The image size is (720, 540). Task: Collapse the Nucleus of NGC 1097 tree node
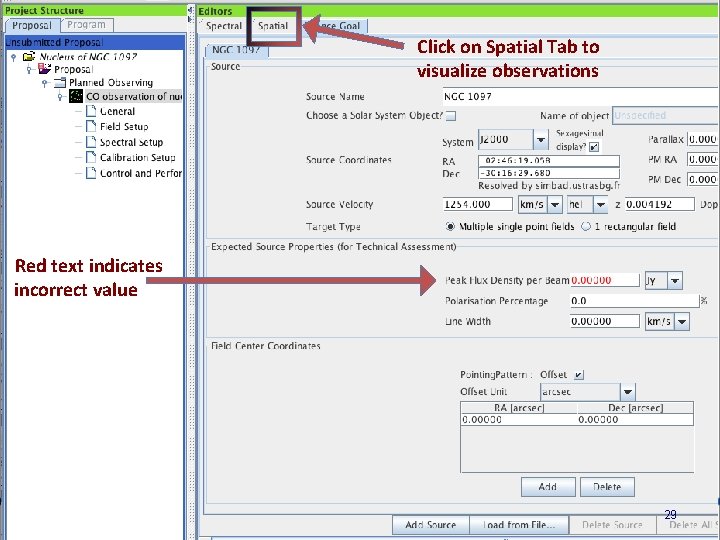tap(14, 57)
